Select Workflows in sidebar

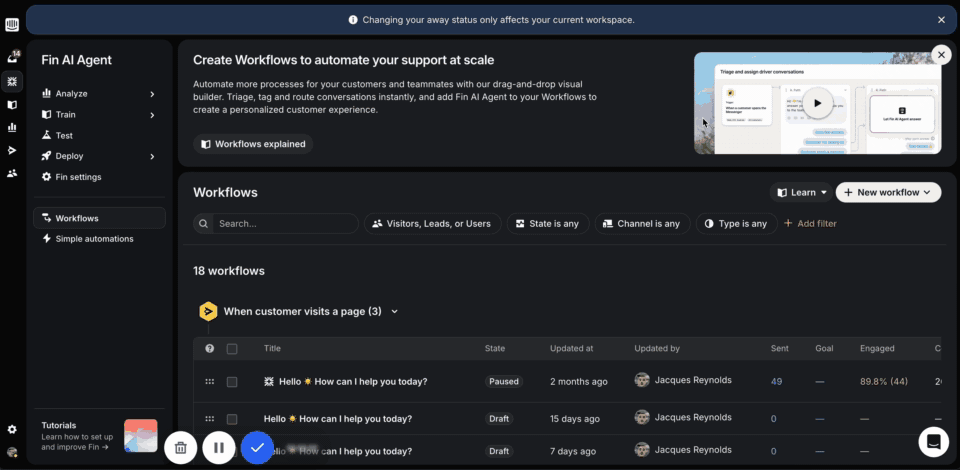coord(99,218)
